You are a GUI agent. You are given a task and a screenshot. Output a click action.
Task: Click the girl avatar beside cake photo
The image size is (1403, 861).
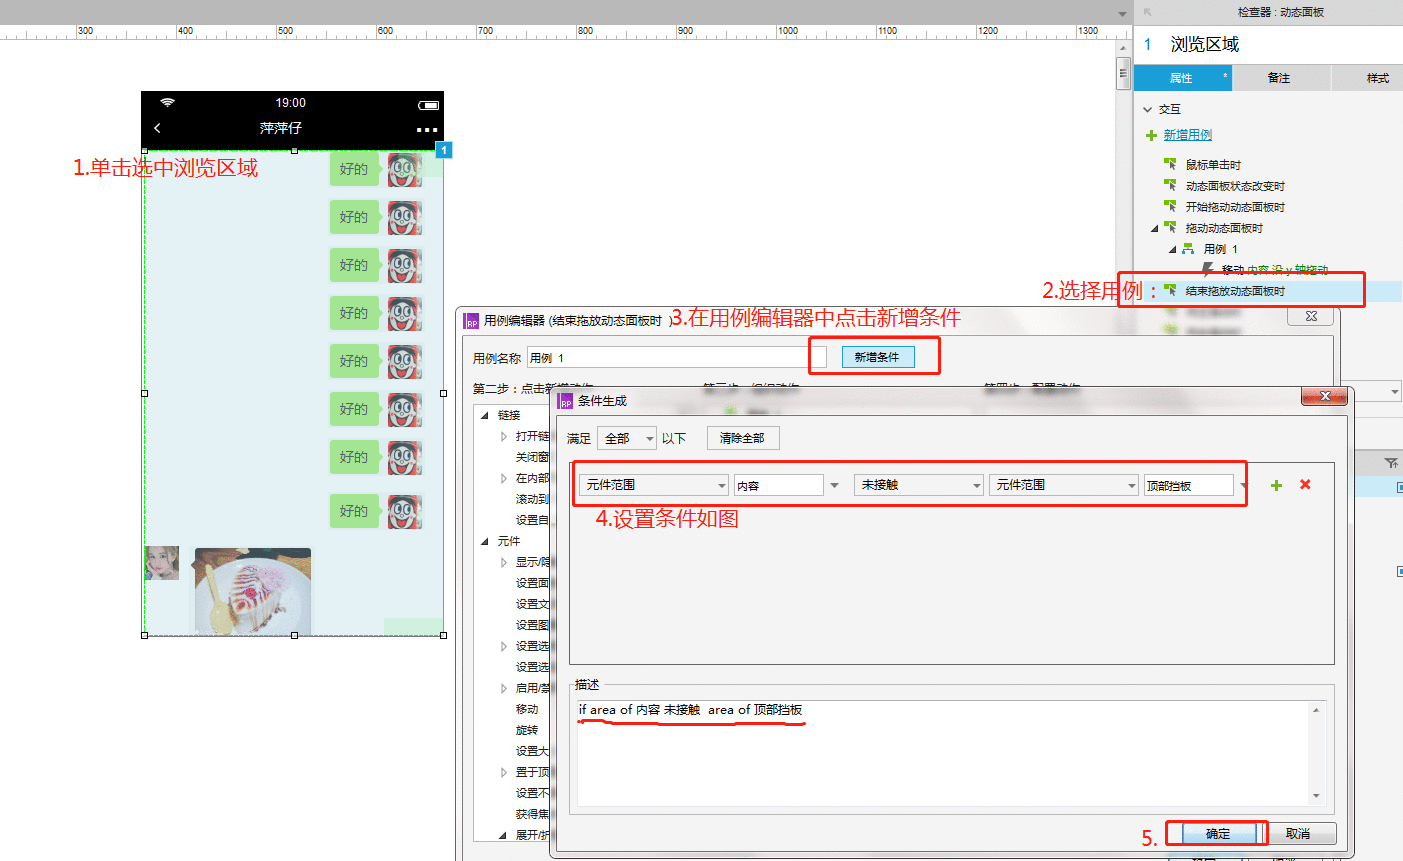point(162,563)
